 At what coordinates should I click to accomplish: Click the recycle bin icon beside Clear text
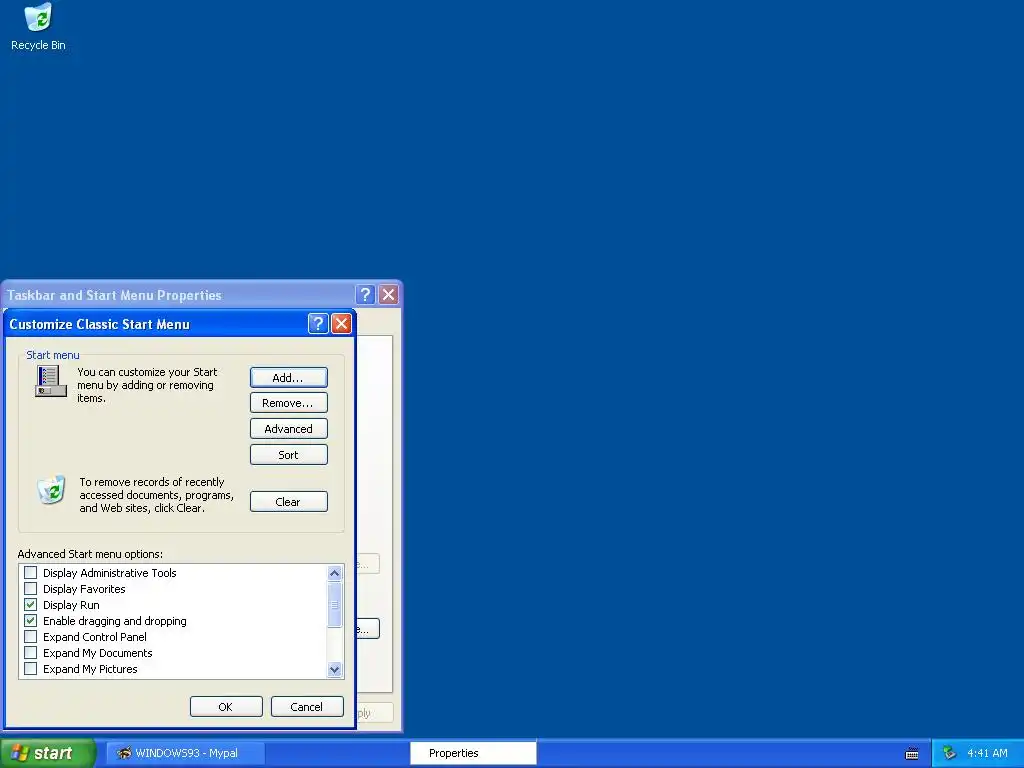click(x=52, y=490)
